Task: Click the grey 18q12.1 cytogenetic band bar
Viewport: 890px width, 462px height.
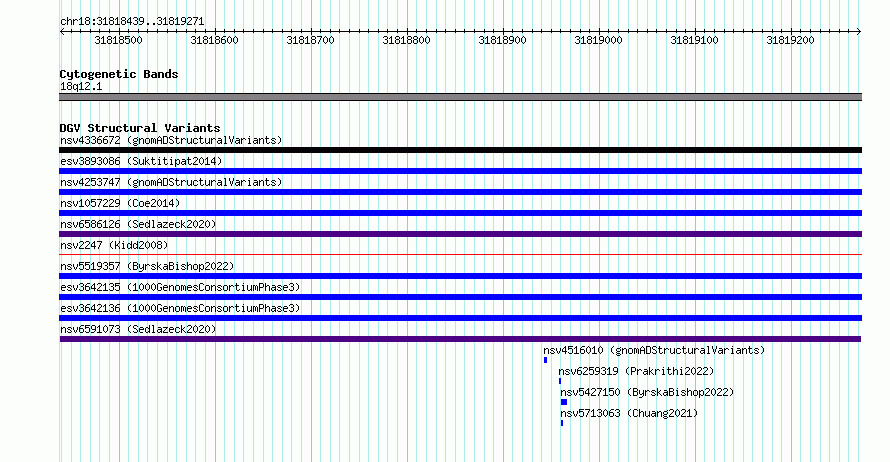Action: click(460, 97)
